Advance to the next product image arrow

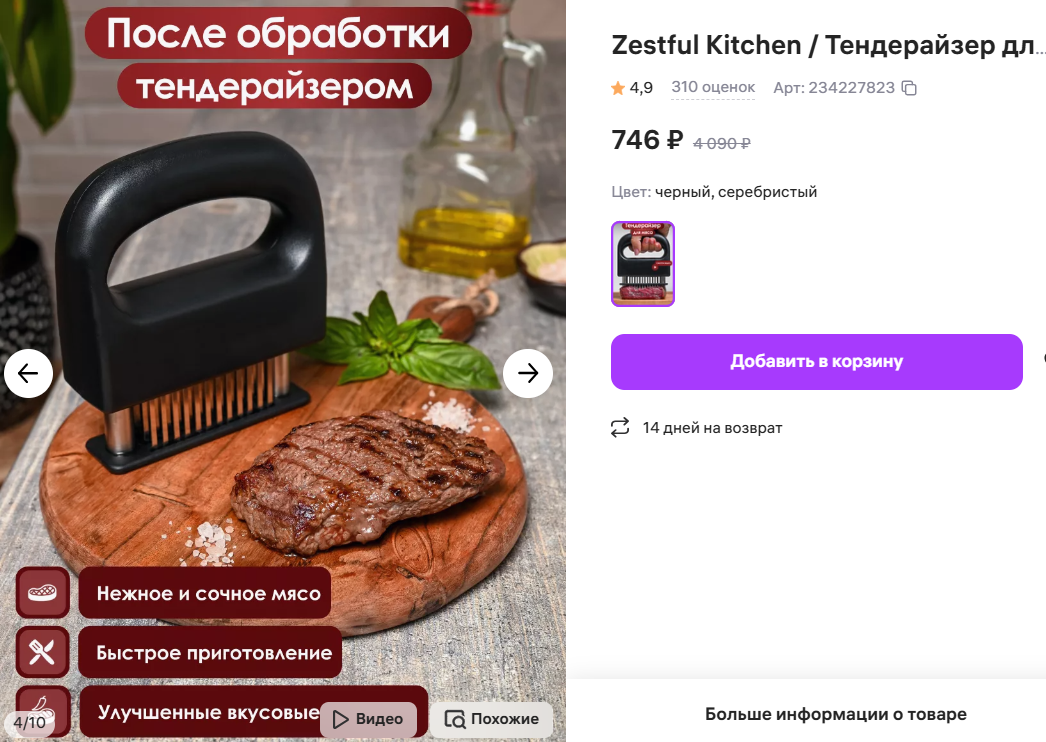(528, 373)
